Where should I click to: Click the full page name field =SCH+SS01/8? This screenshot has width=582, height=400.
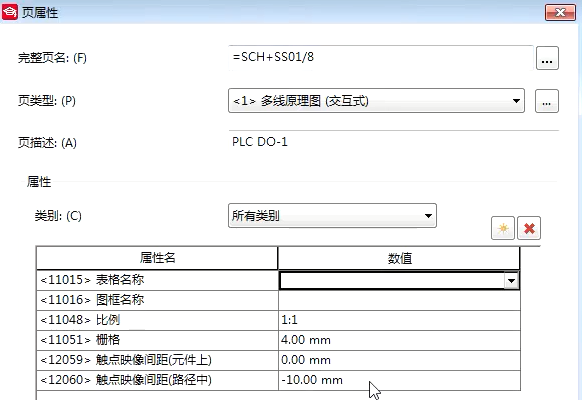tap(381, 58)
